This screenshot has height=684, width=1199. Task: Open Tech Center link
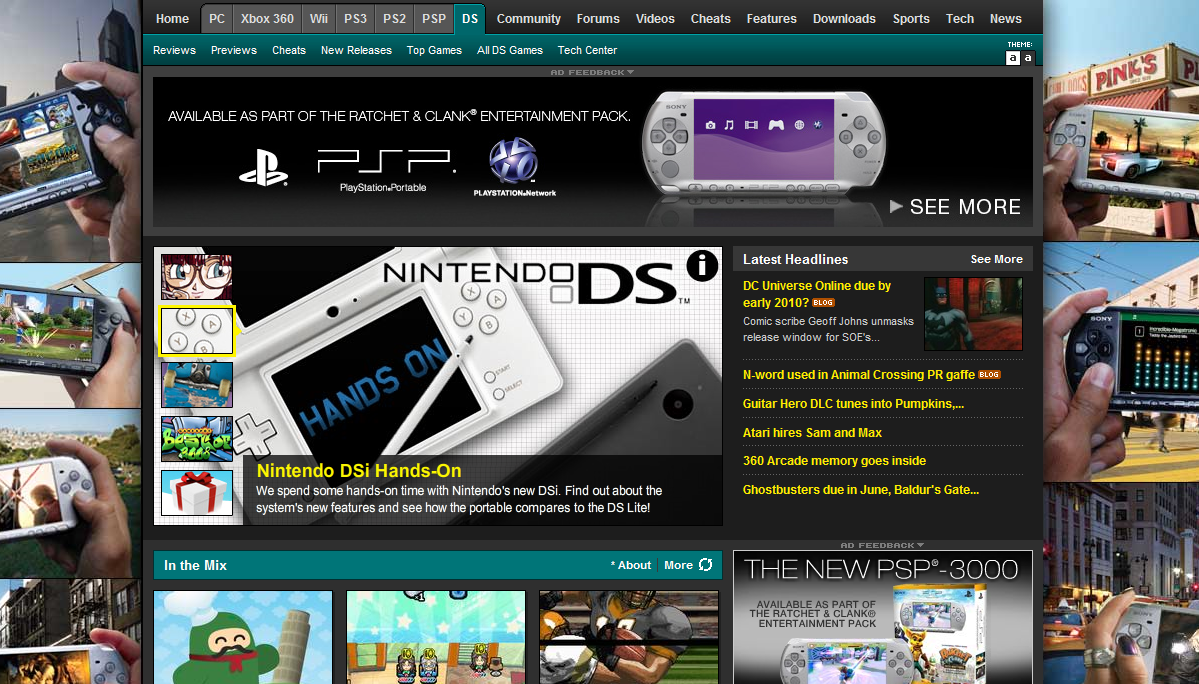click(587, 50)
